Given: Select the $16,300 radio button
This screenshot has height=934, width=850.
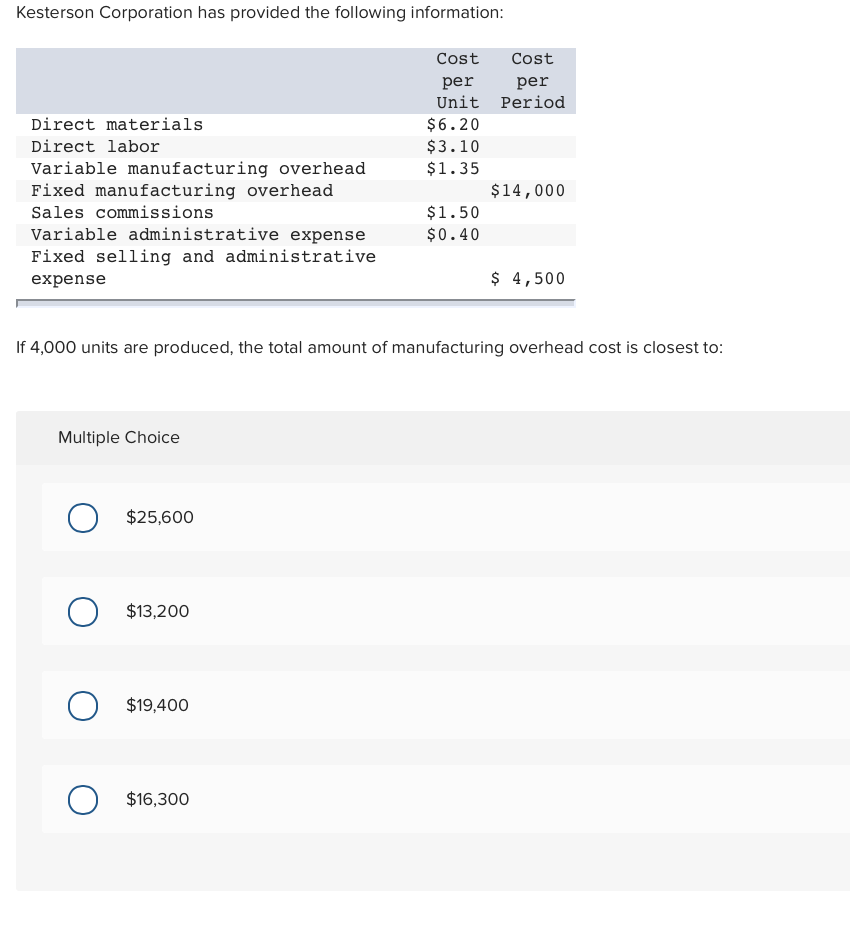Looking at the screenshot, I should tap(82, 799).
